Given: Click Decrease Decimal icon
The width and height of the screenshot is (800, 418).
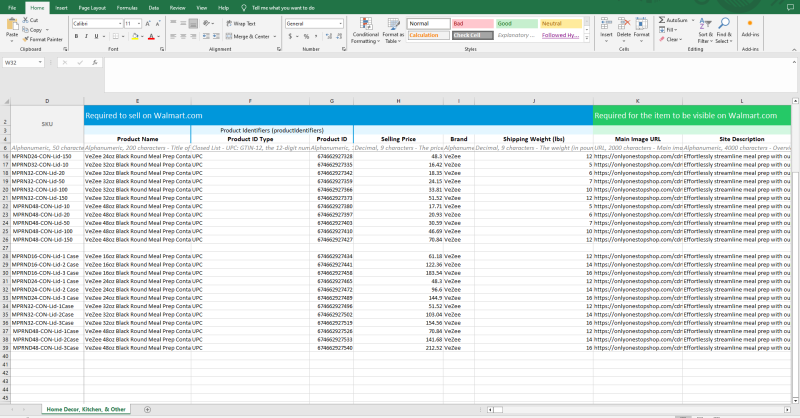Looking at the screenshot, I should coord(339,36).
